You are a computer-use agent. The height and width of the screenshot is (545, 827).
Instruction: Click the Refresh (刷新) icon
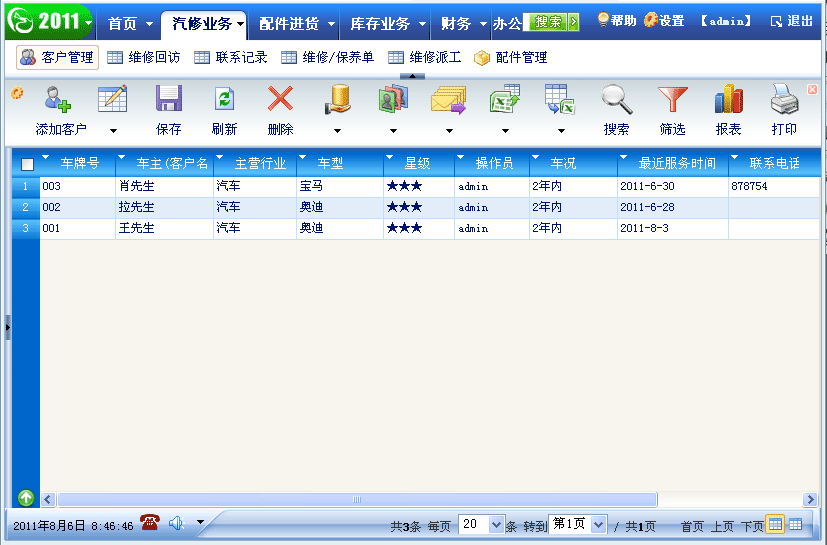tap(225, 99)
